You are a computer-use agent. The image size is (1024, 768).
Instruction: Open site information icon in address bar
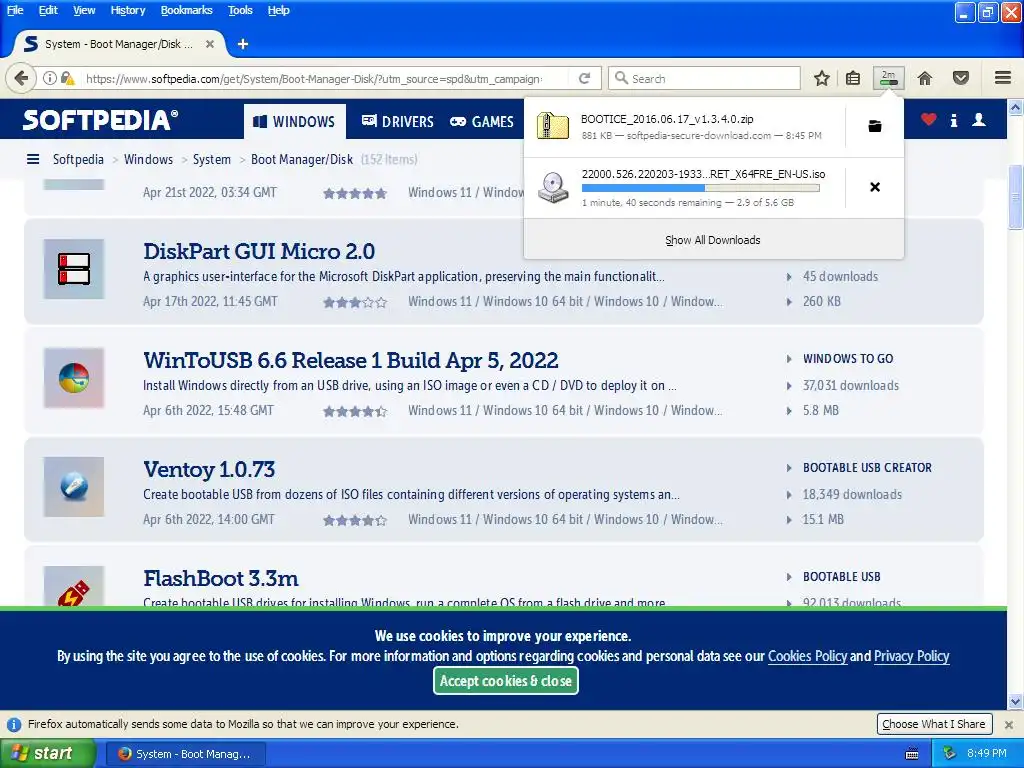click(50, 78)
